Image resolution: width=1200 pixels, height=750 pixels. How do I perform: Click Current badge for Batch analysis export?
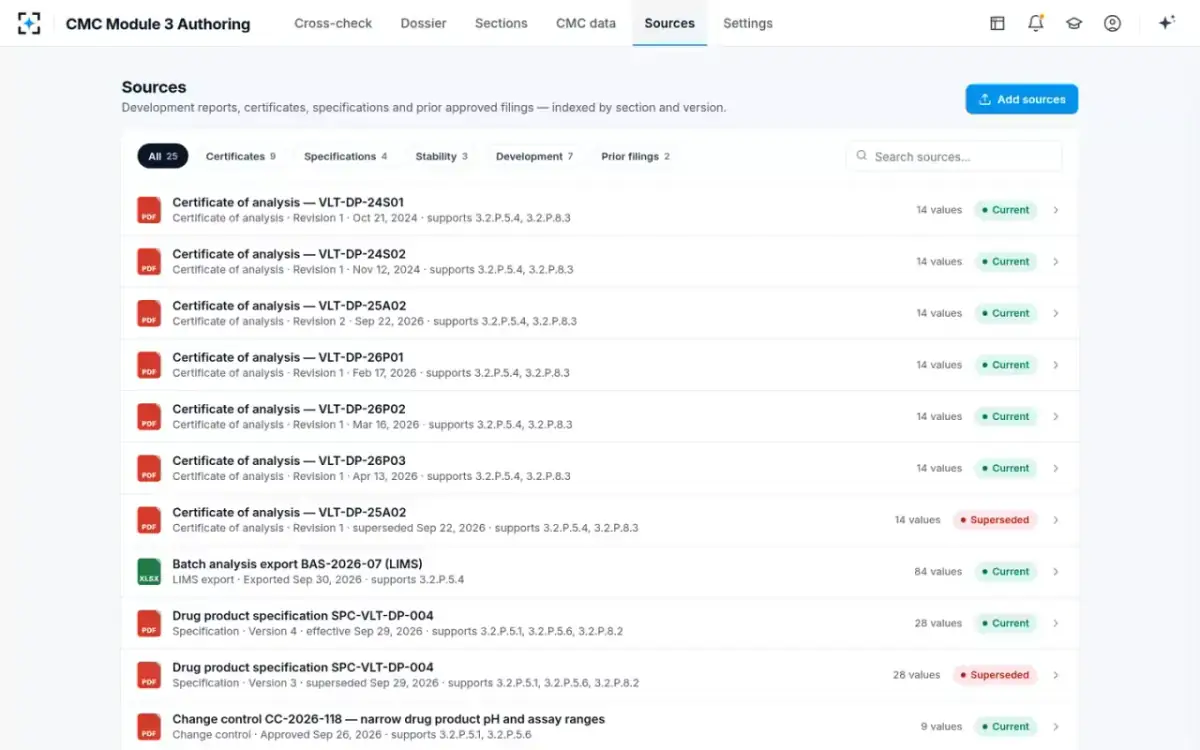1006,572
